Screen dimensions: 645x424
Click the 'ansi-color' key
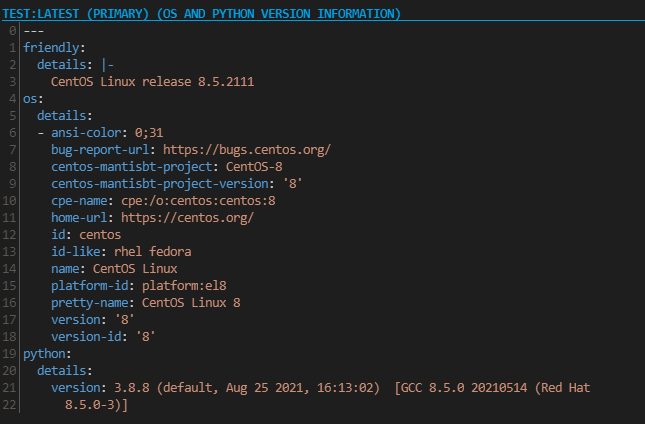(86, 132)
